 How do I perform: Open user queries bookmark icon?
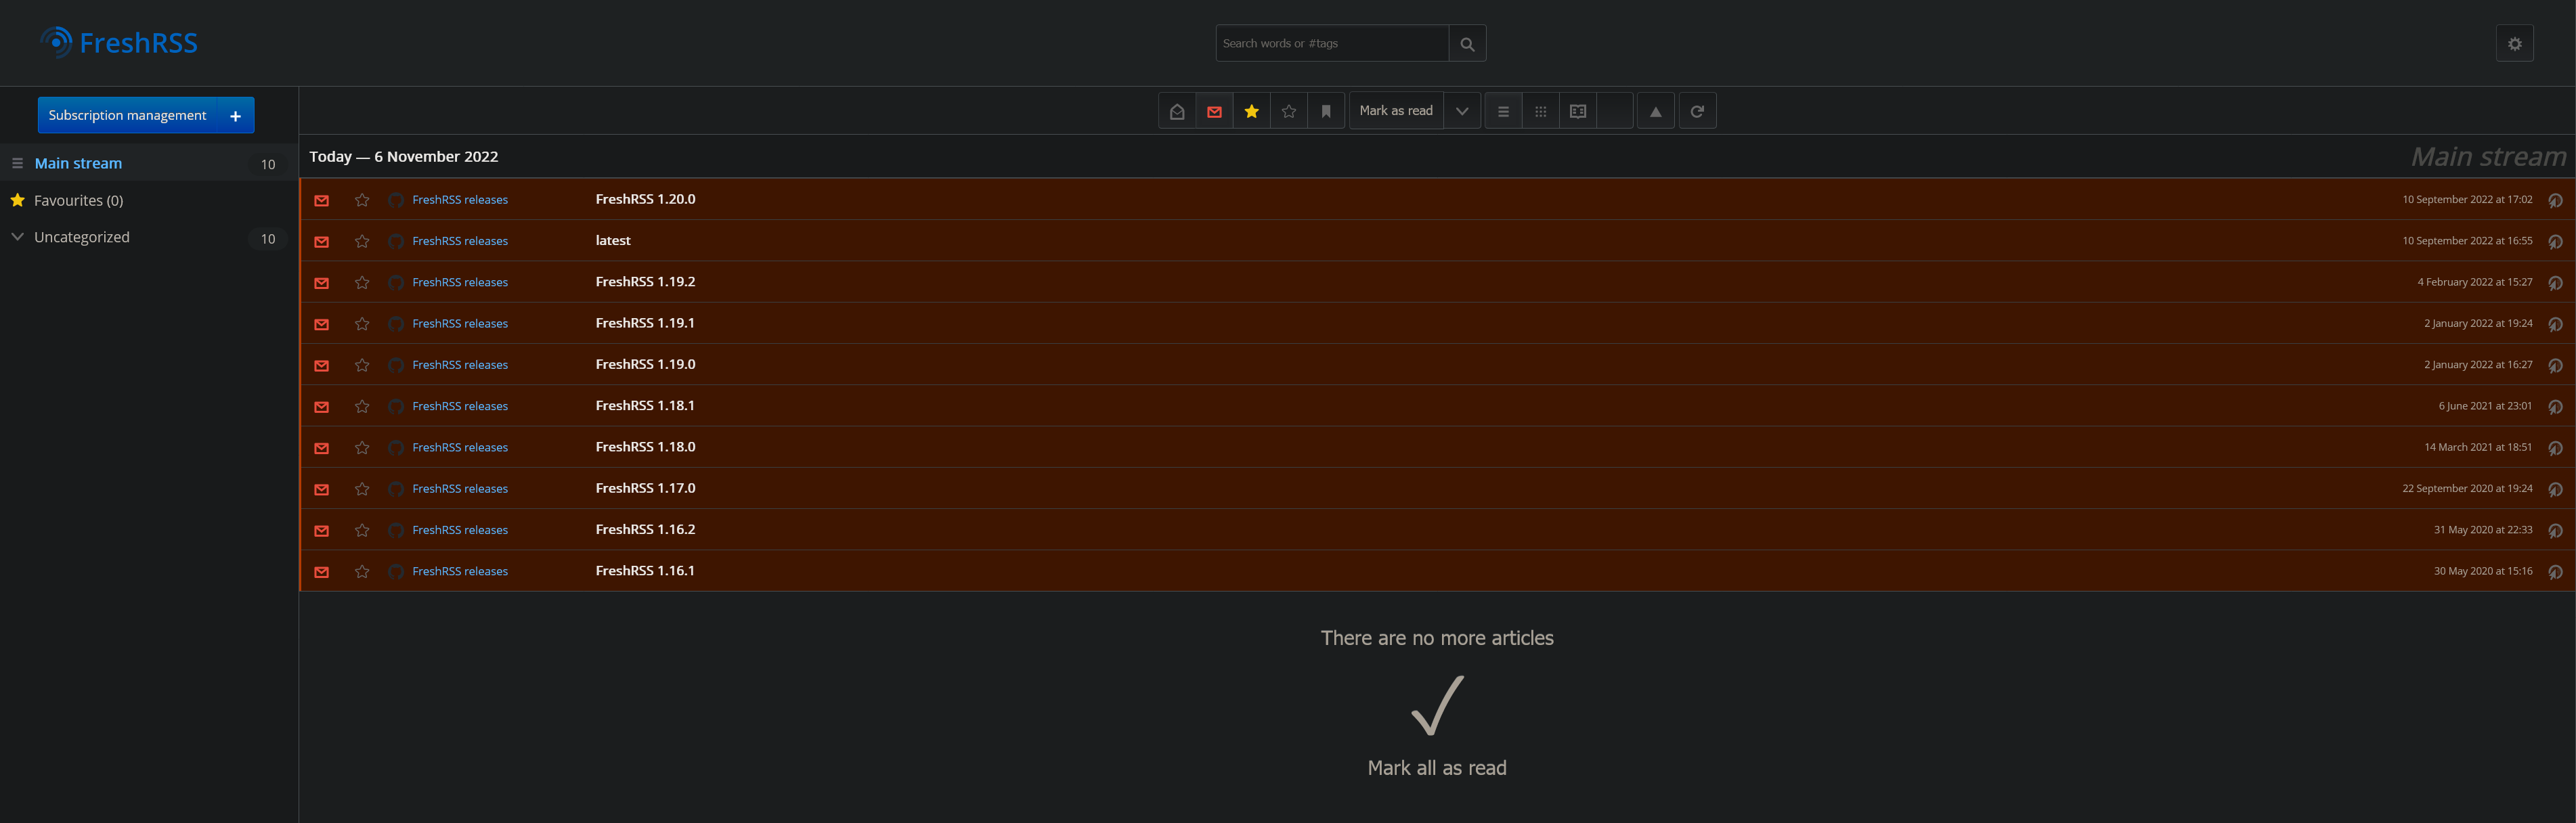(x=1325, y=111)
